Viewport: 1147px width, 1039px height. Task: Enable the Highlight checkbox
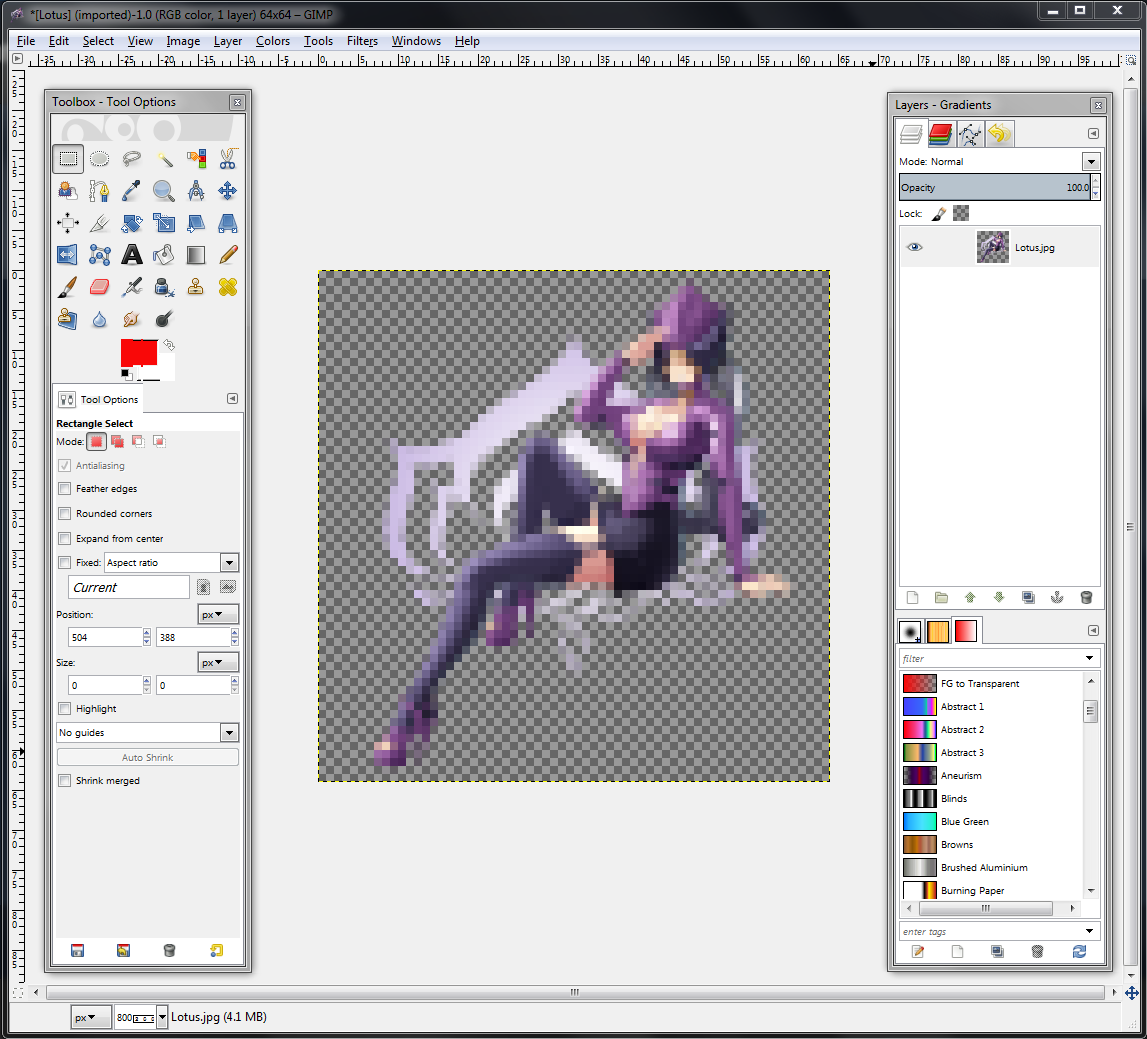click(x=64, y=709)
